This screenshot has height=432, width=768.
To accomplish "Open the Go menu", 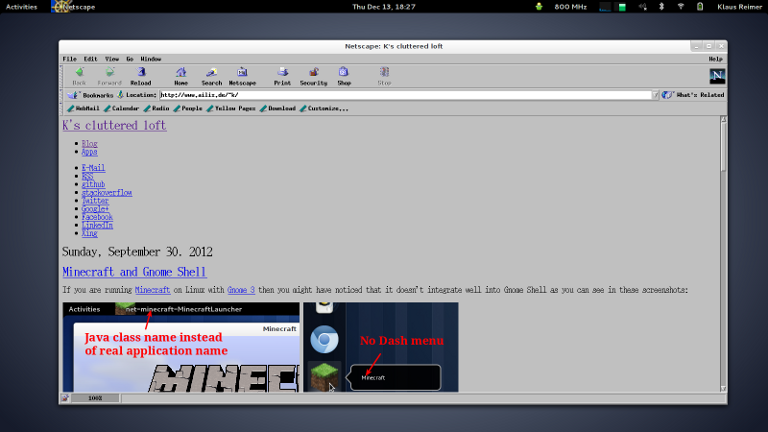I will [x=129, y=59].
